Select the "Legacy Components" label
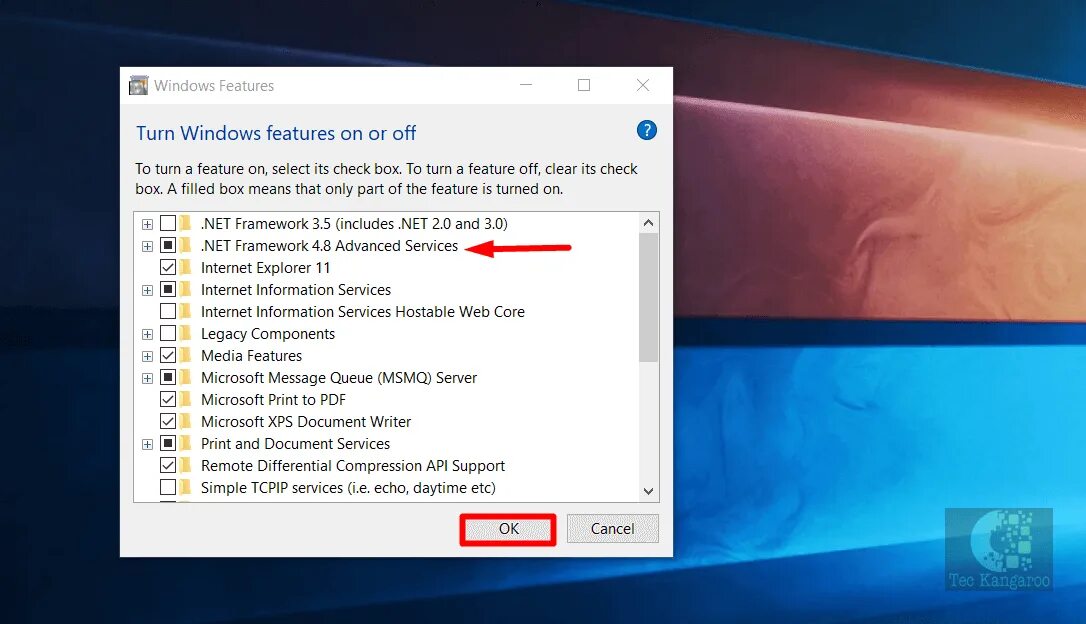 coord(267,334)
